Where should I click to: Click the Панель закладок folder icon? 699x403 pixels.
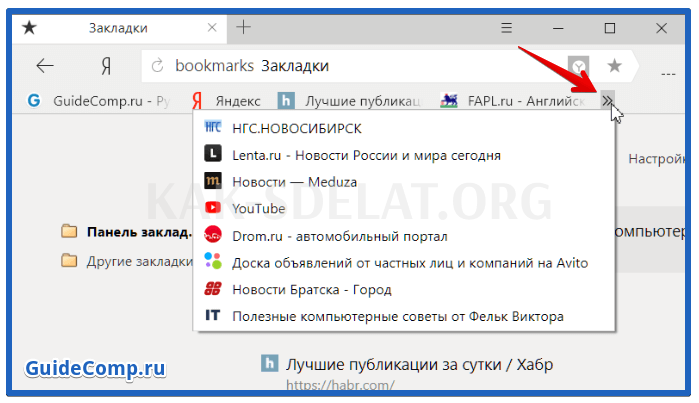click(69, 231)
